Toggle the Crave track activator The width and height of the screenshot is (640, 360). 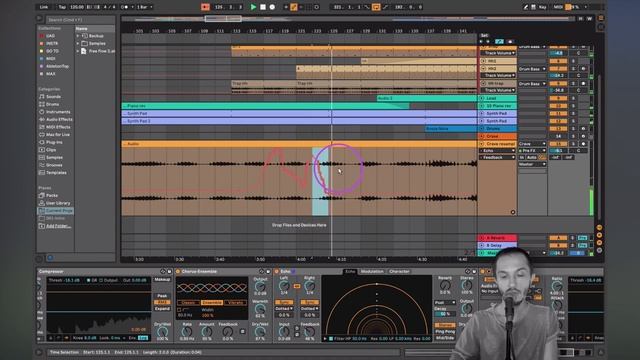tap(558, 144)
